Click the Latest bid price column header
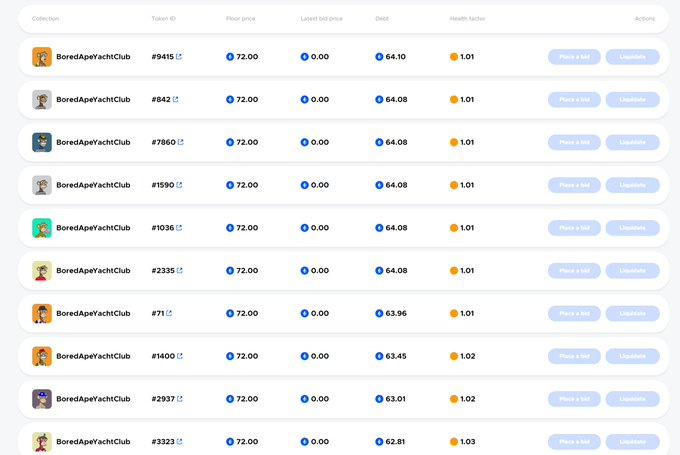Image resolution: width=680 pixels, height=455 pixels. [x=321, y=19]
